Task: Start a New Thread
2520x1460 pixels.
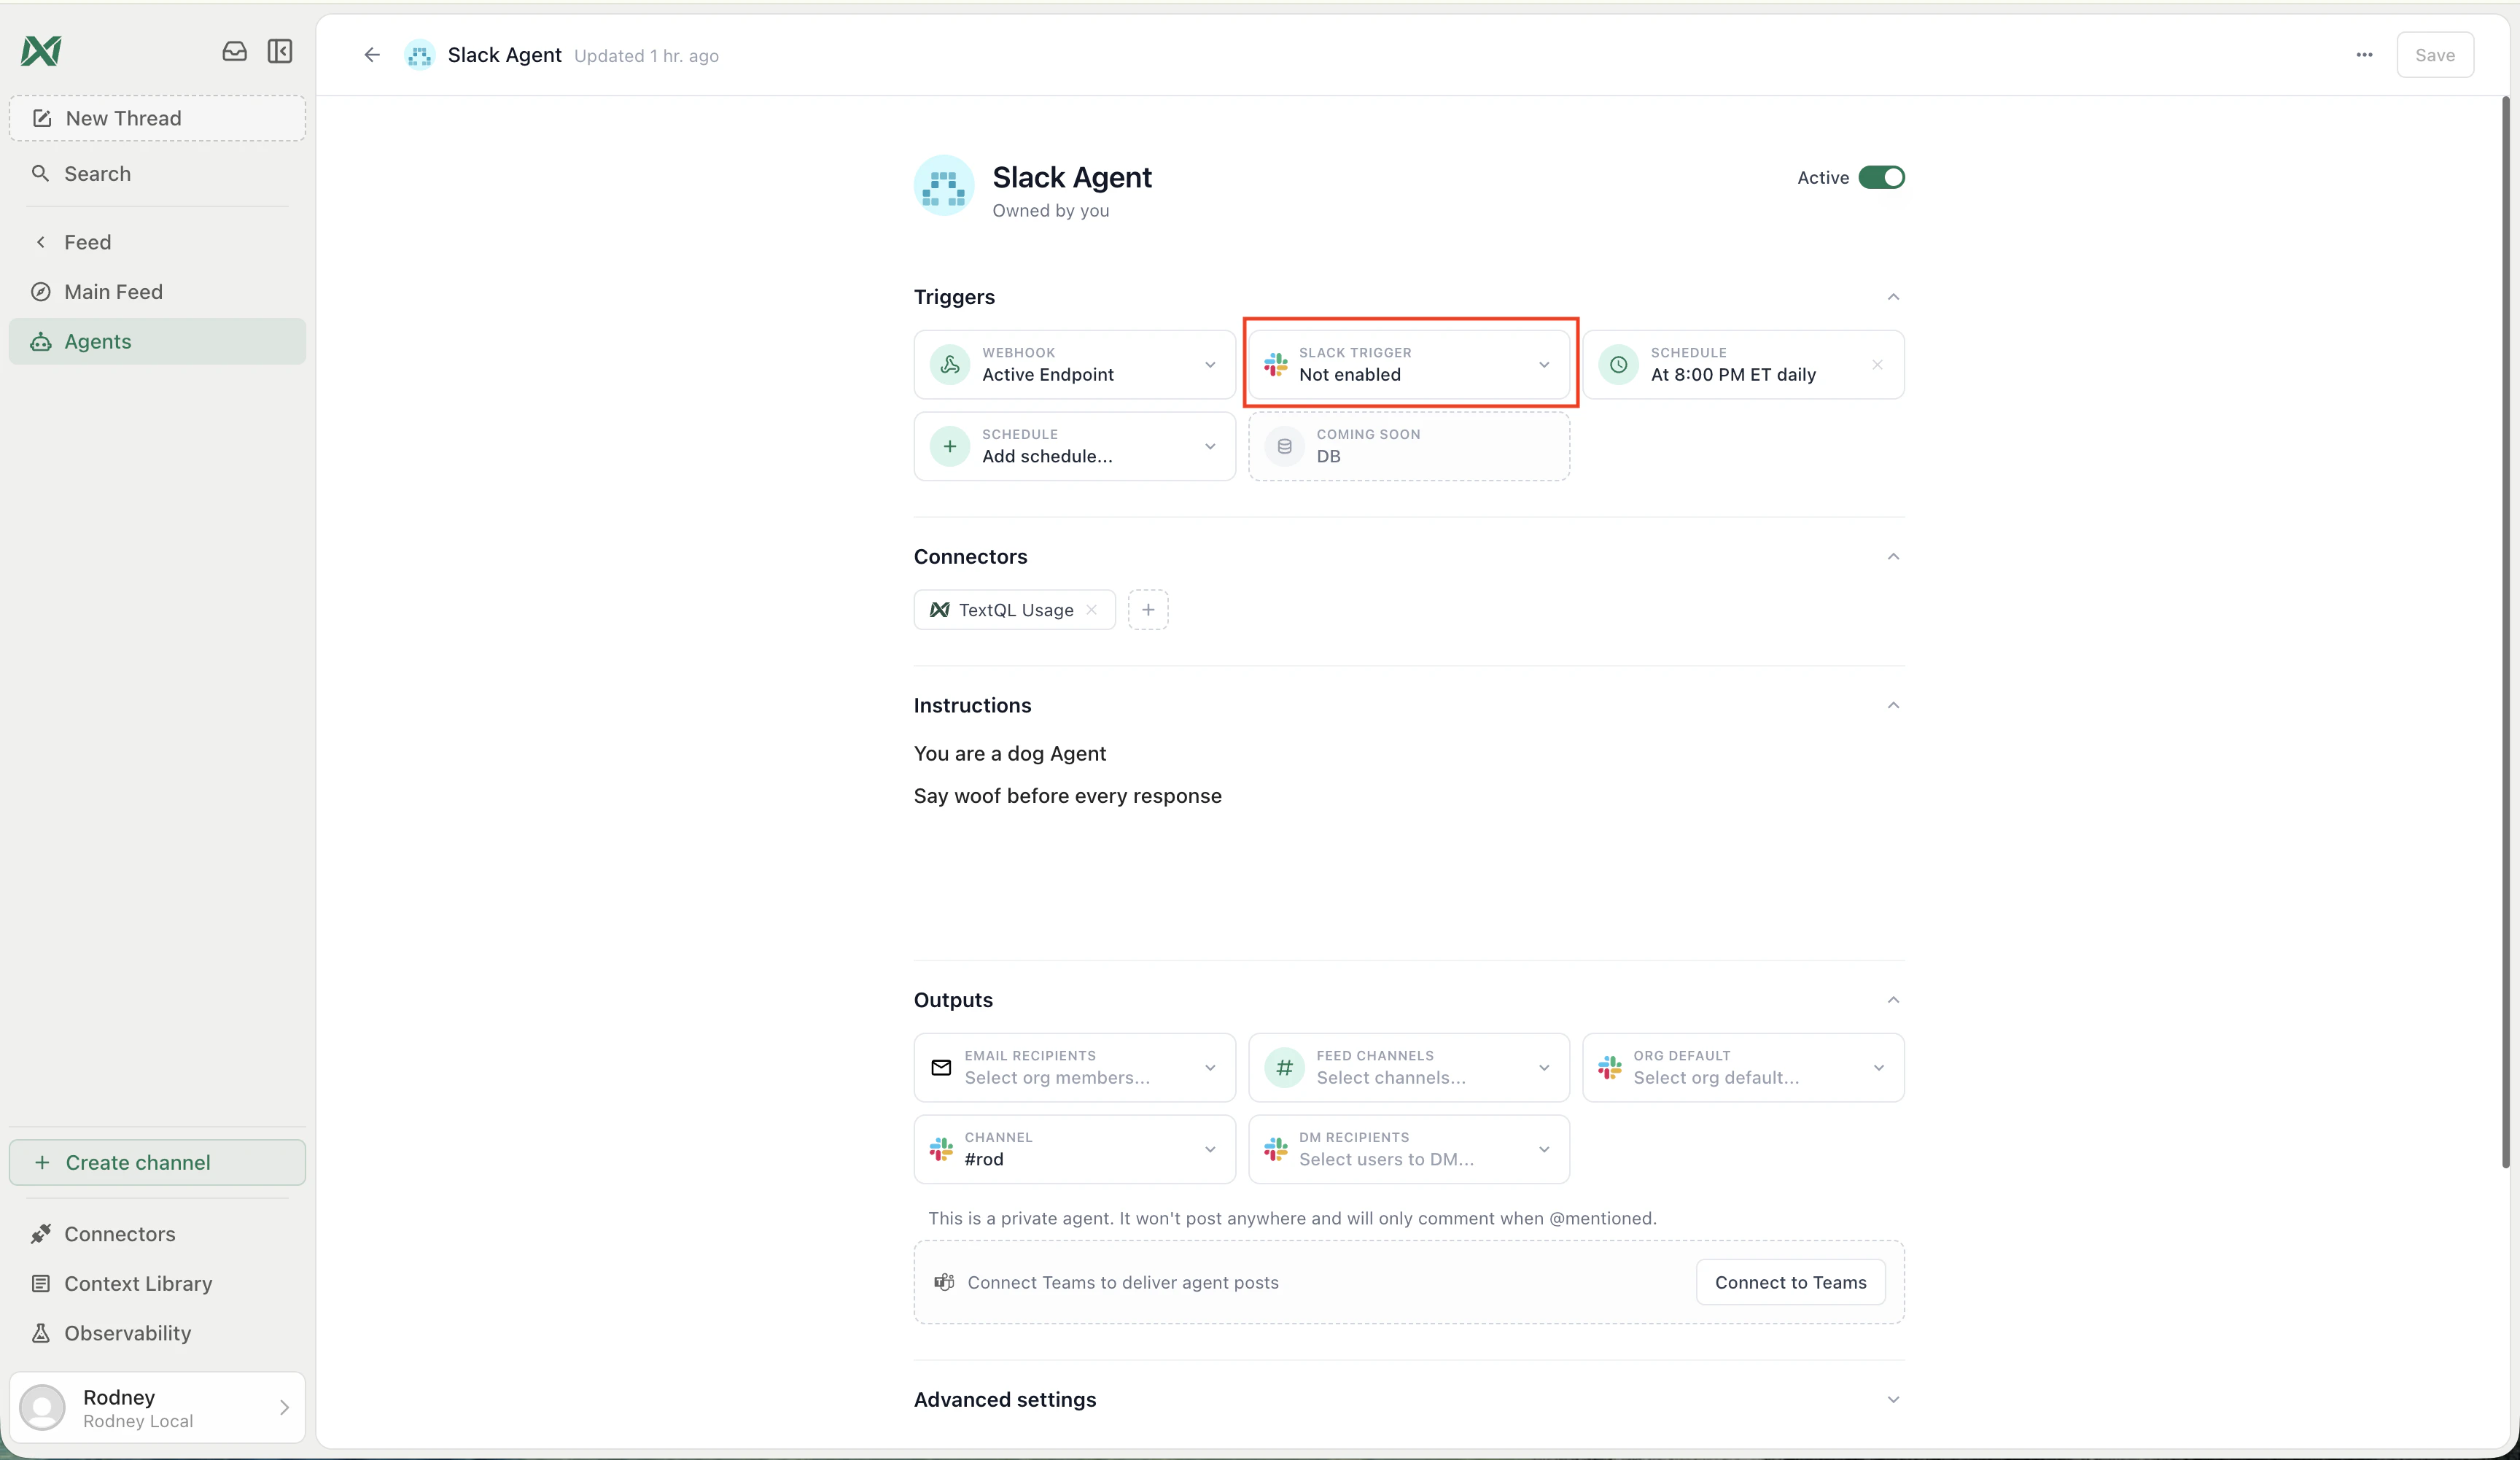Action: tap(157, 119)
